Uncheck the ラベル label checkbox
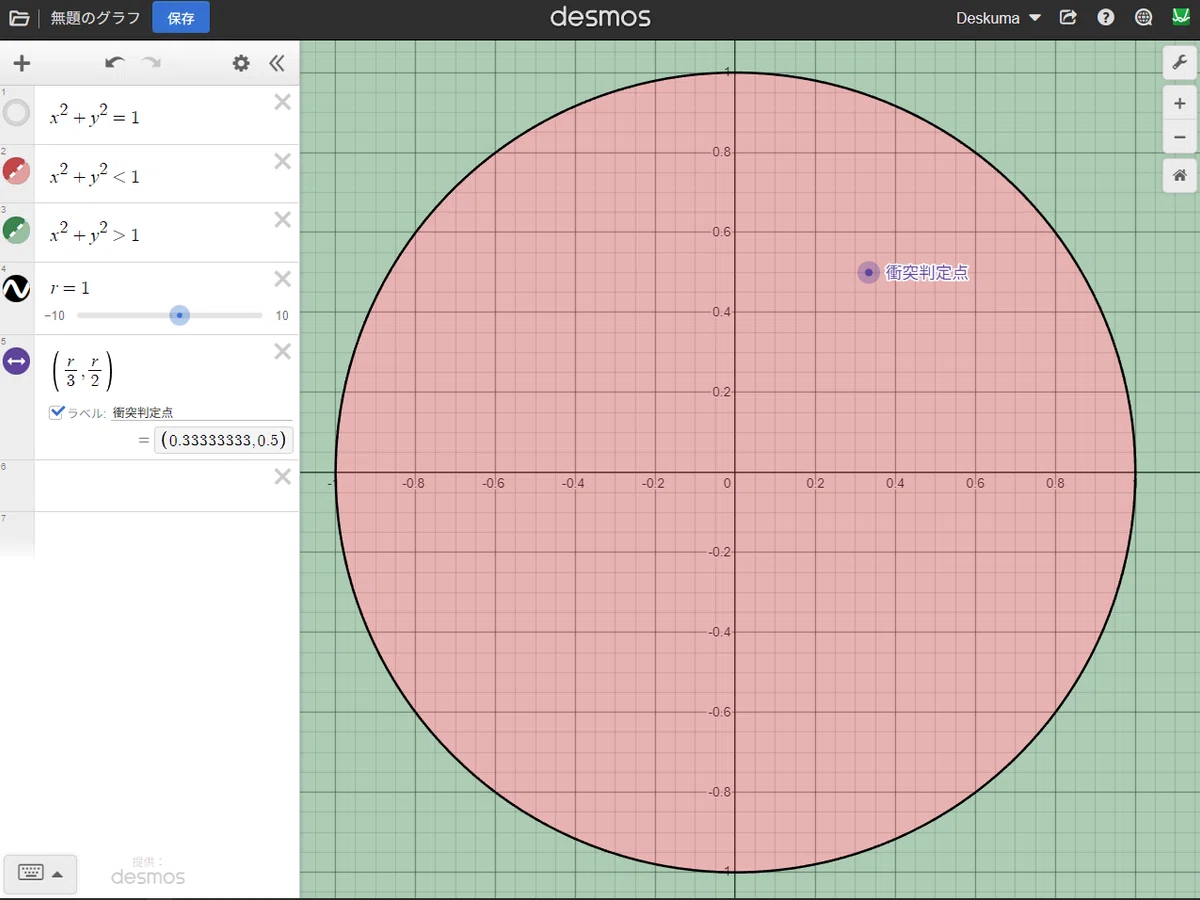This screenshot has height=900, width=1200. pyautogui.click(x=57, y=412)
